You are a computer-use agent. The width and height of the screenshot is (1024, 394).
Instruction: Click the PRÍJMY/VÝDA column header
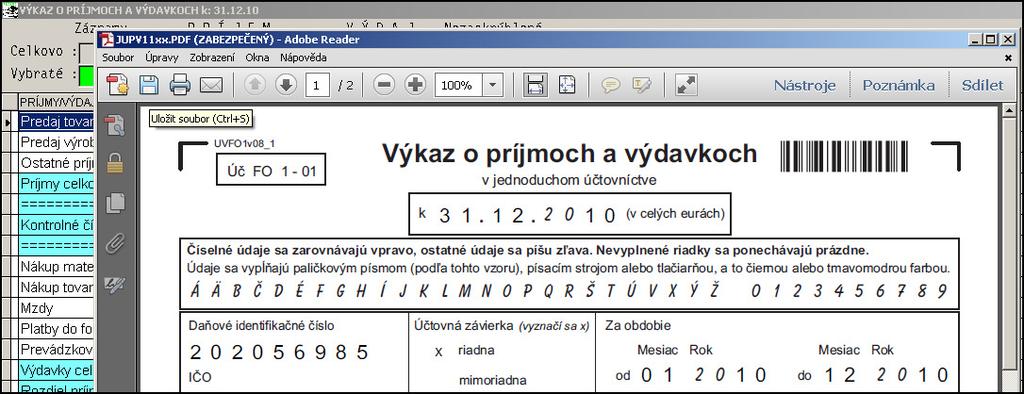[56, 102]
